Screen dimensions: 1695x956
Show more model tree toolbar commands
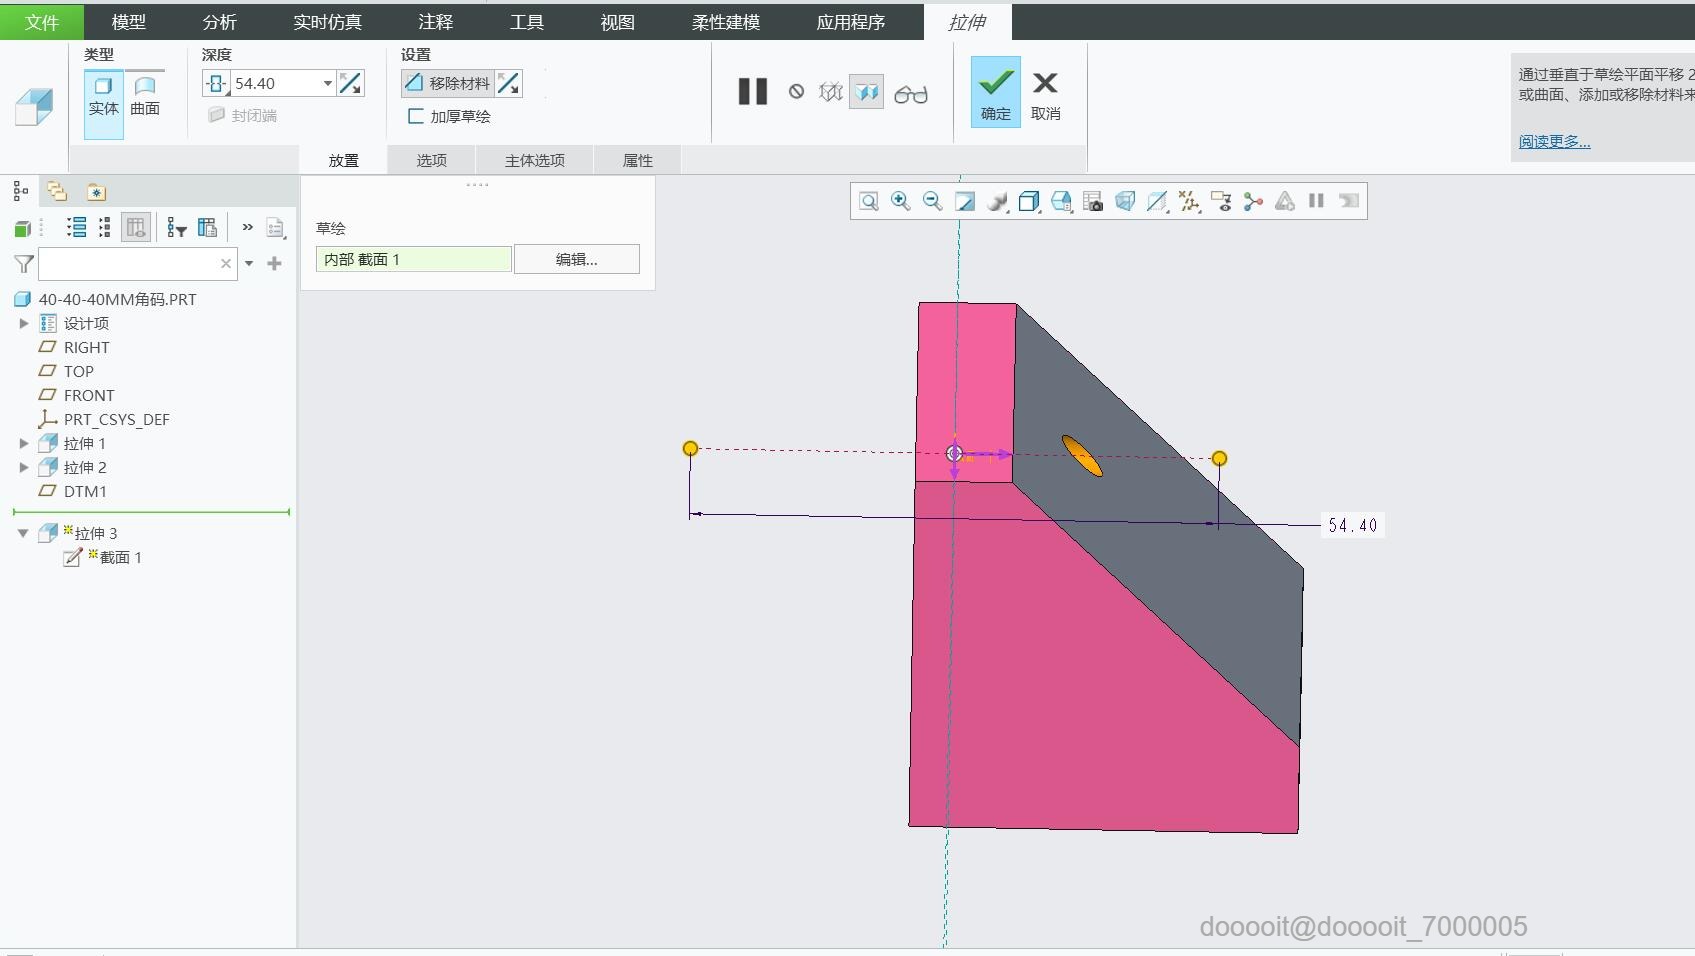click(247, 227)
